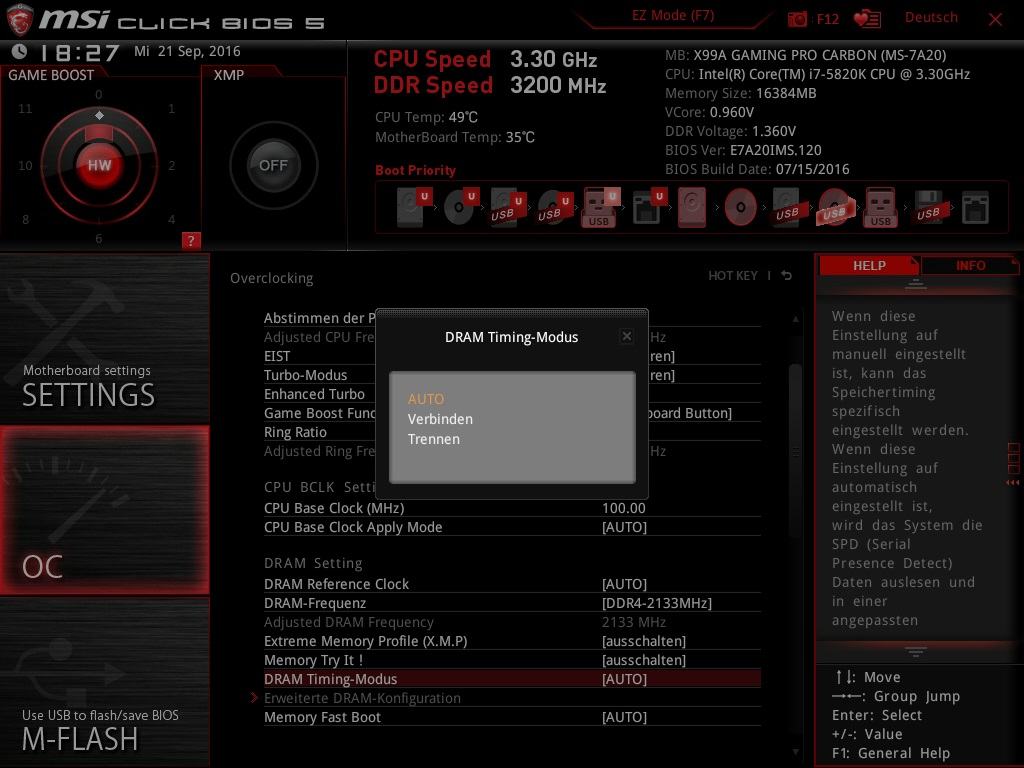This screenshot has height=768, width=1024.
Task: Close the DRAM Timing-Modus dialog
Action: 626,336
